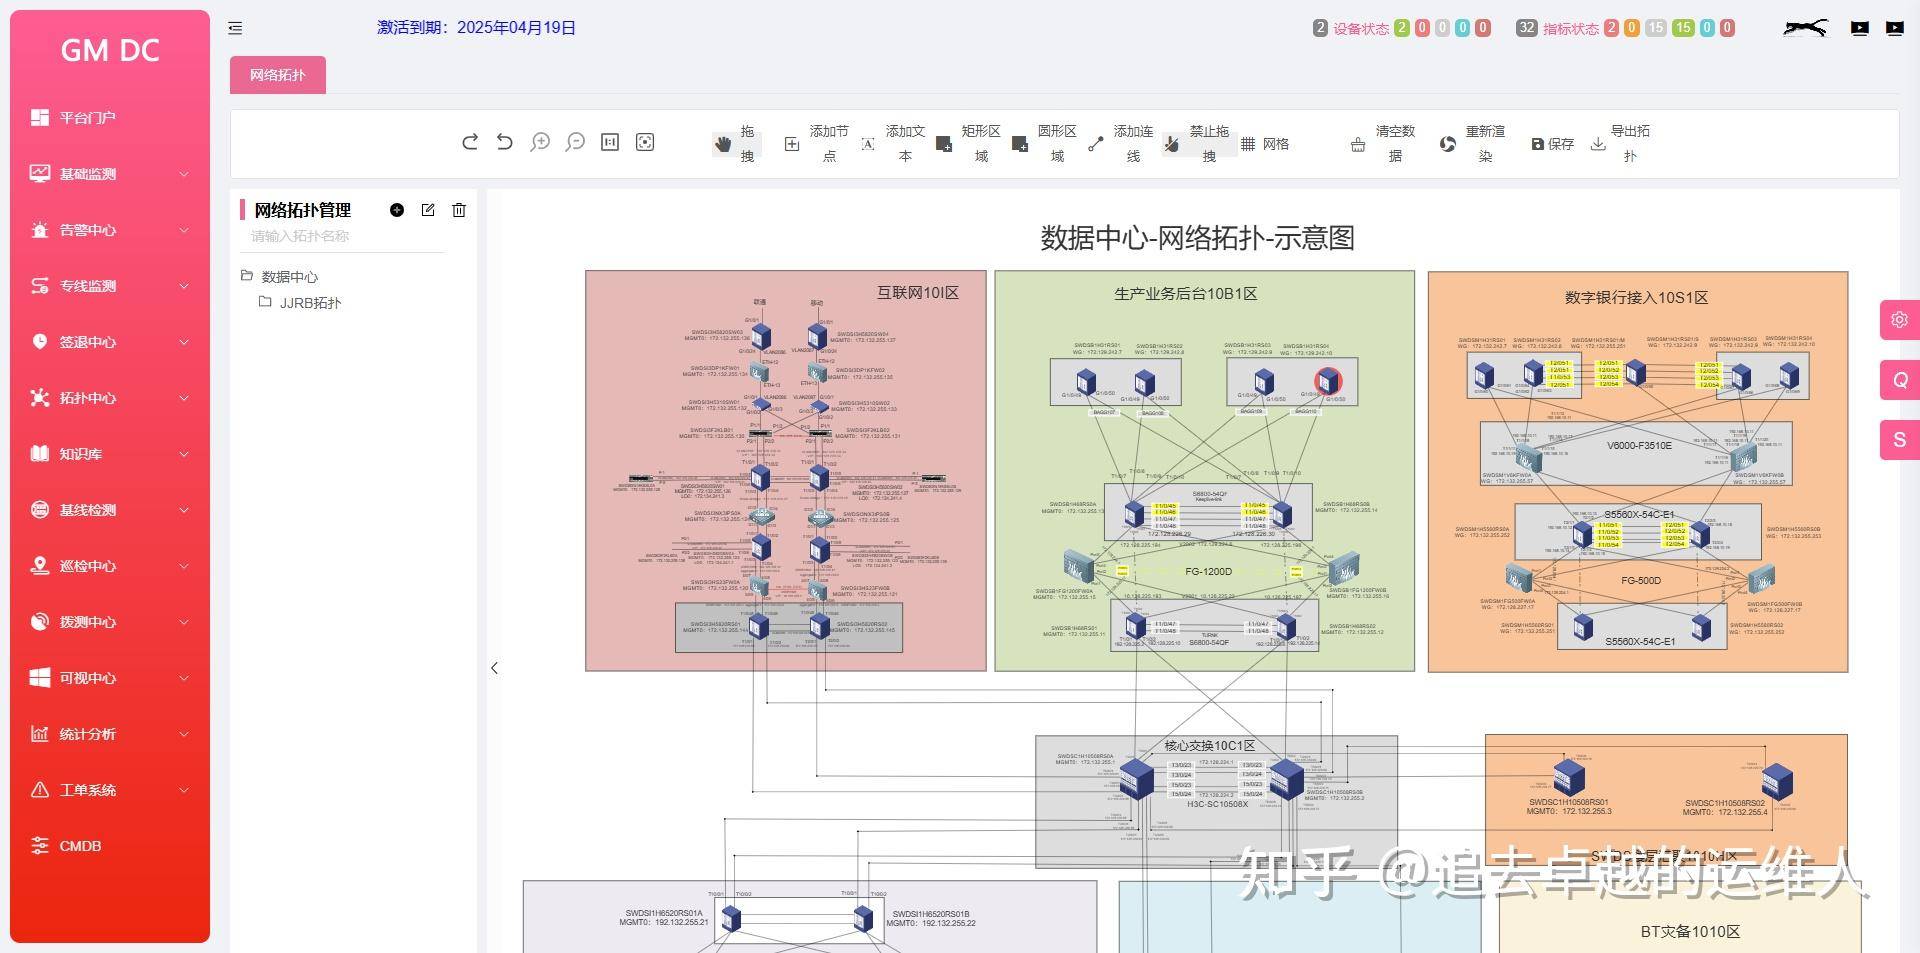Open 平台门户 in the sidebar
This screenshot has height=953, width=1920.
pos(110,118)
